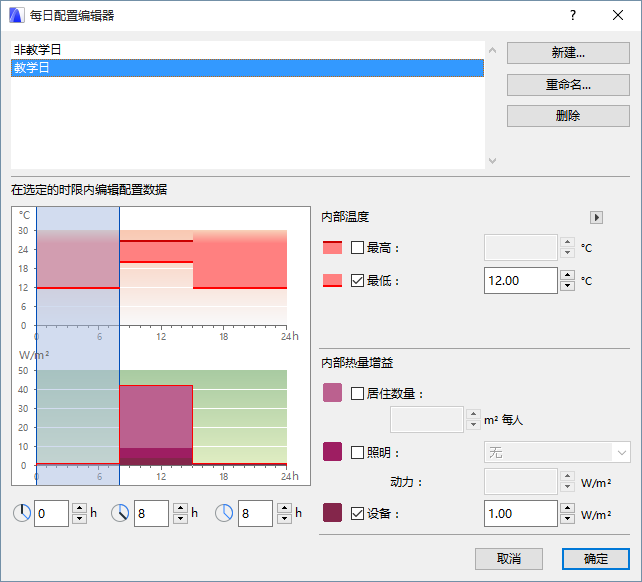The height and width of the screenshot is (582, 642).
Task: Decrease the 最高 temperature with down stepper
Action: 567,253
